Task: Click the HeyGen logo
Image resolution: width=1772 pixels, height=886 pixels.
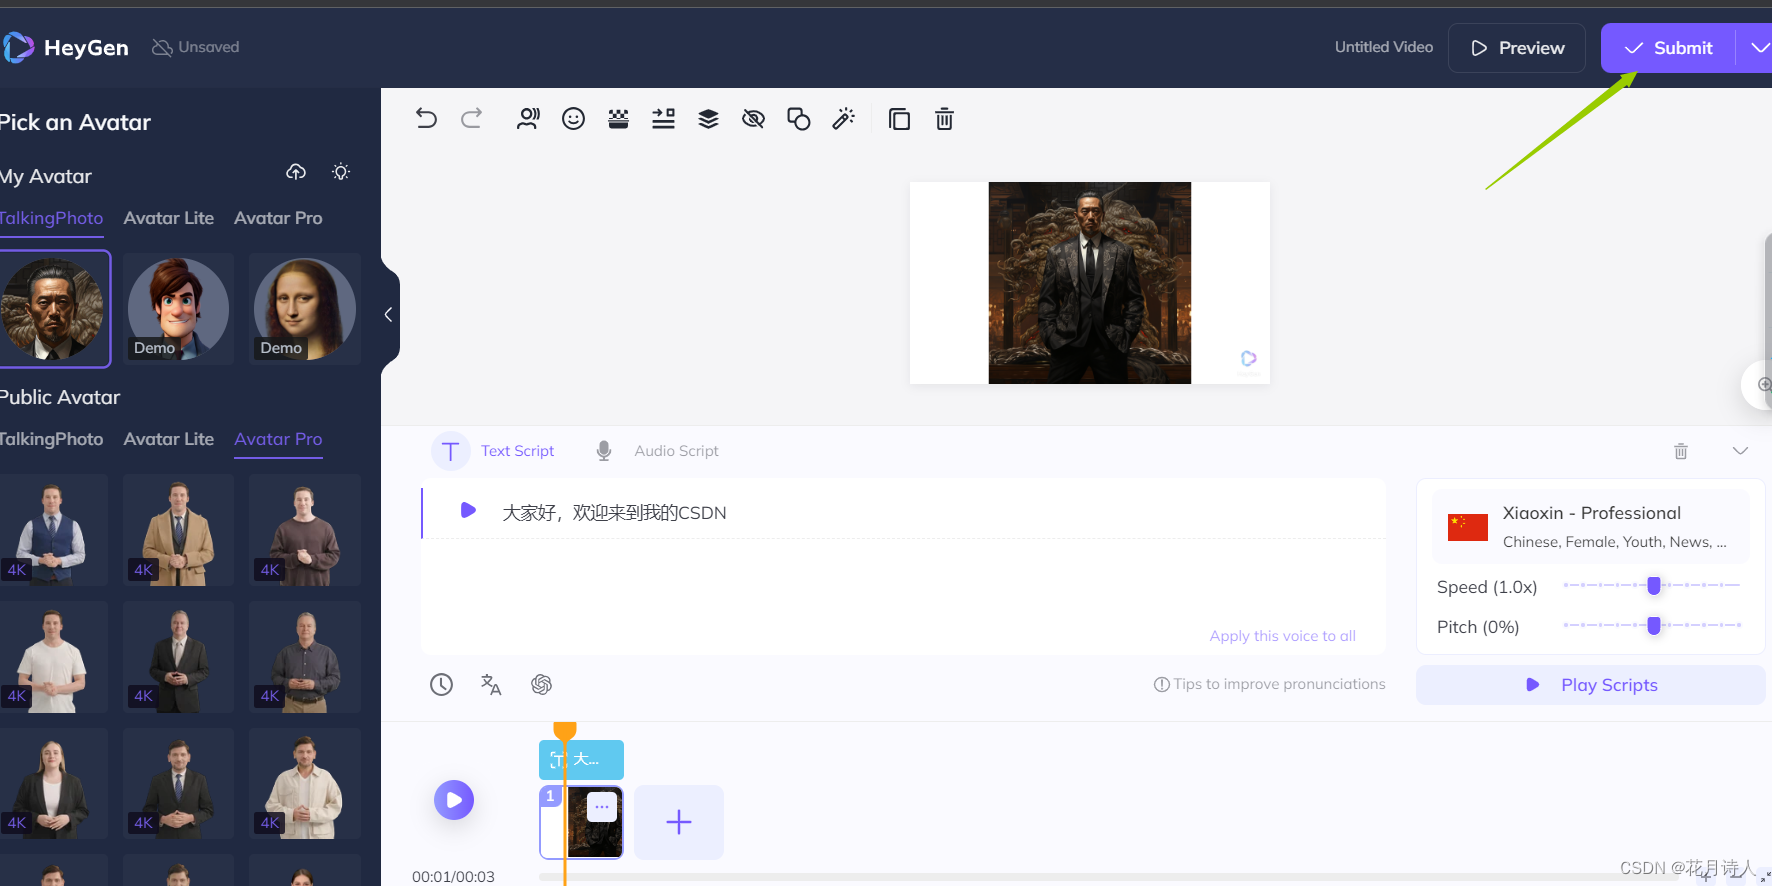Action: pos(66,47)
